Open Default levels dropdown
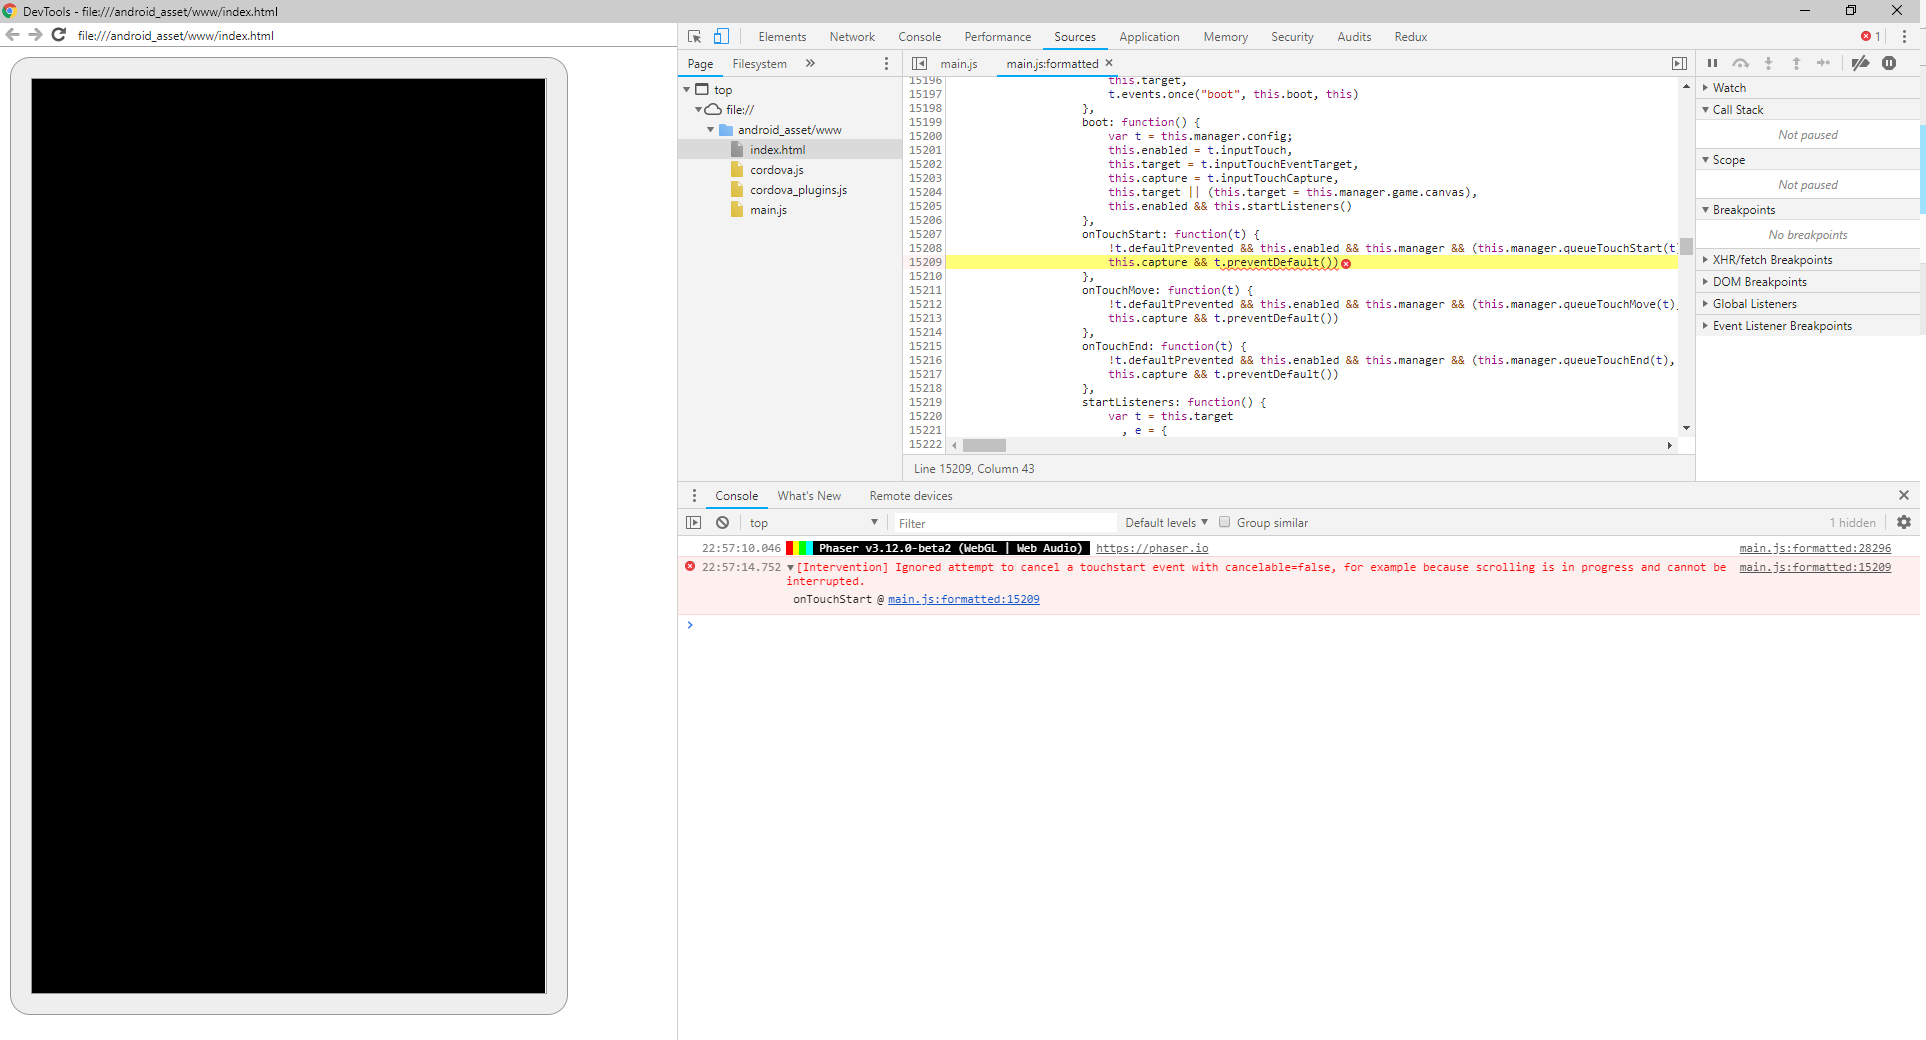Viewport: 1926px width, 1040px height. point(1166,523)
